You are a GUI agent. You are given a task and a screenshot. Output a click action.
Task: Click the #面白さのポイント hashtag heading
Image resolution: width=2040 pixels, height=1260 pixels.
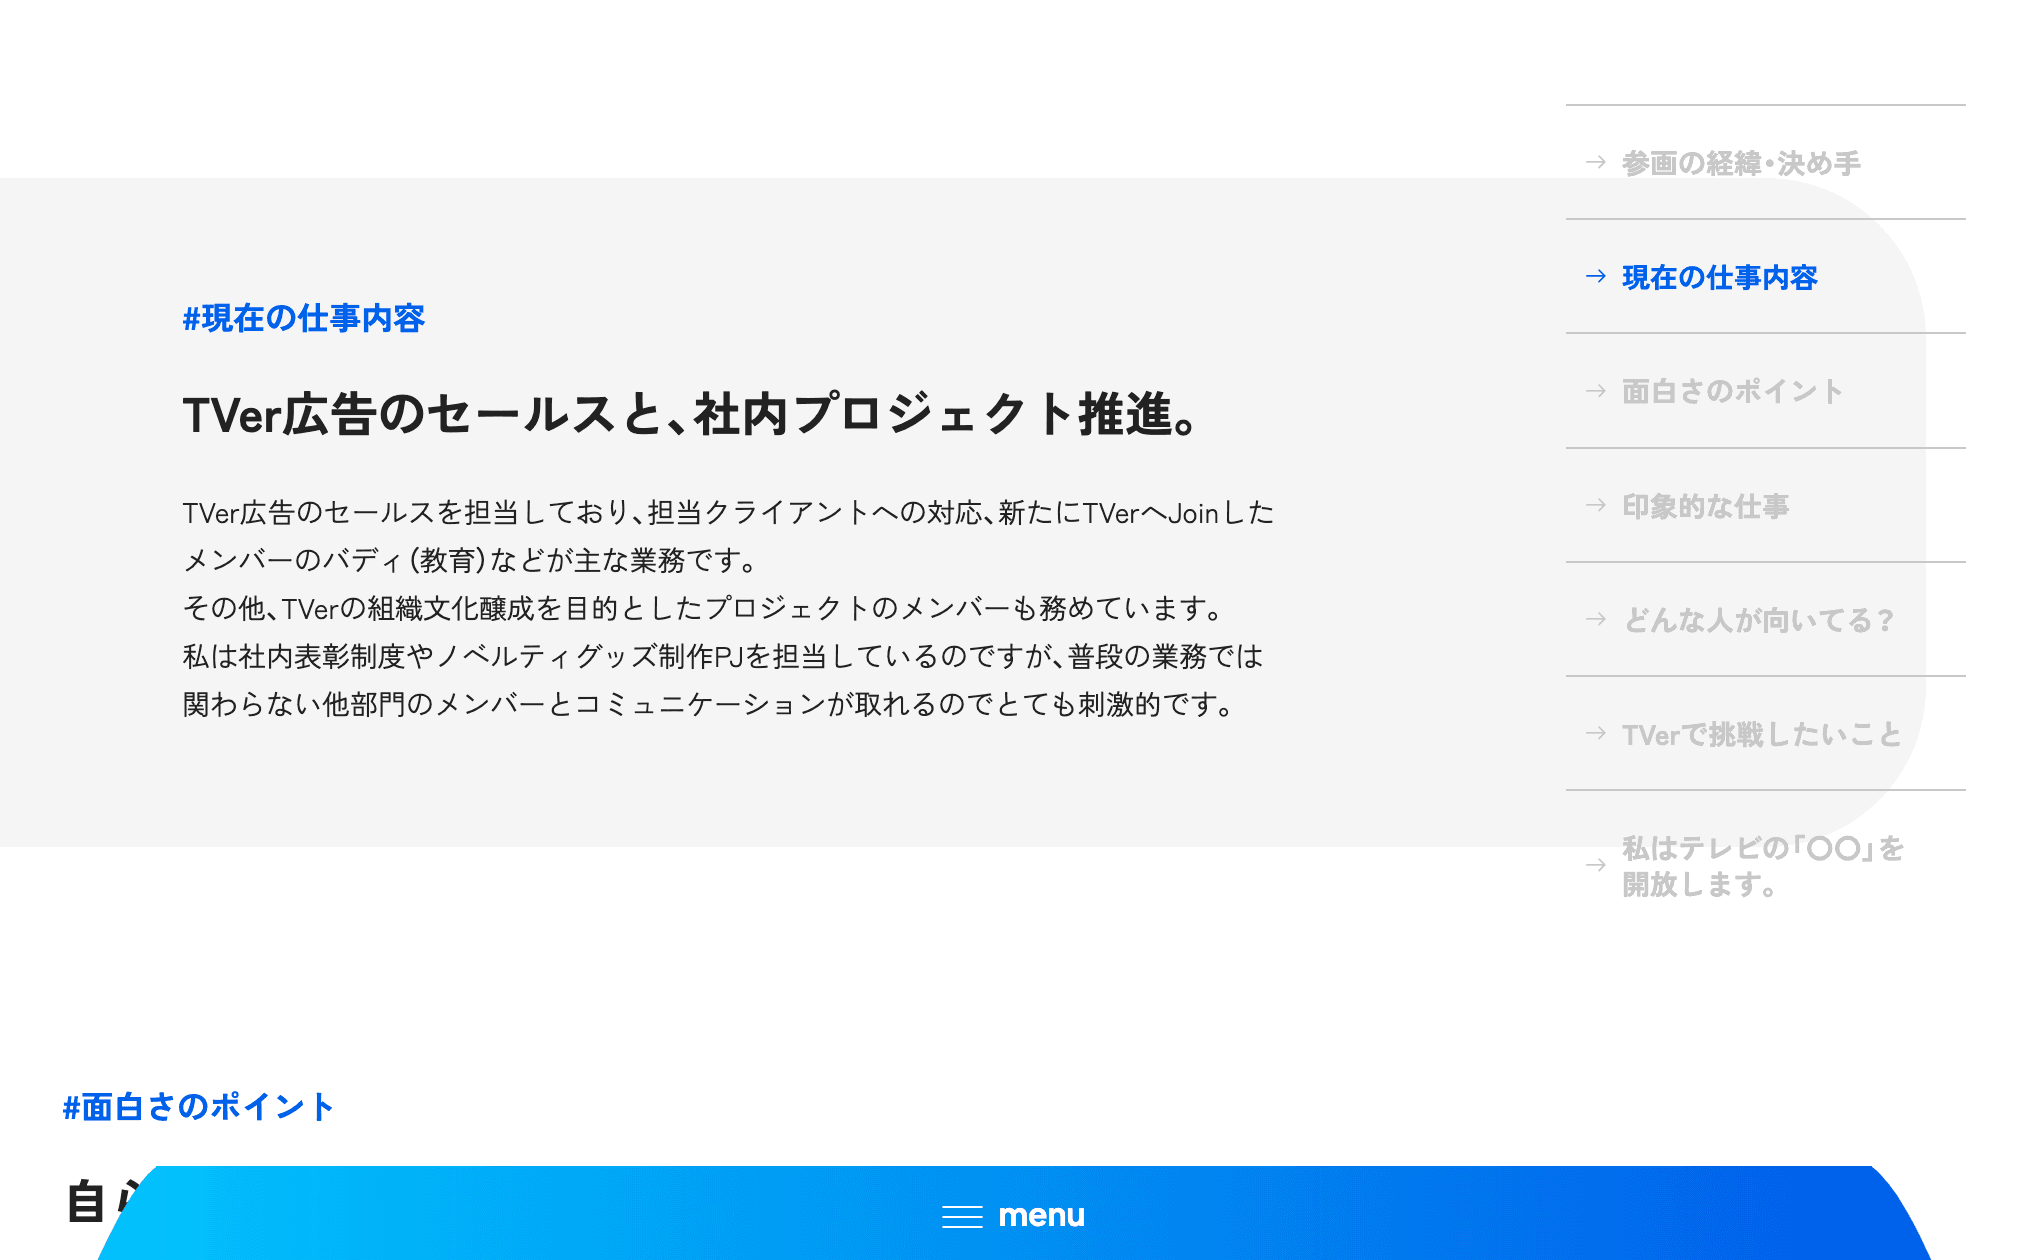[198, 1107]
